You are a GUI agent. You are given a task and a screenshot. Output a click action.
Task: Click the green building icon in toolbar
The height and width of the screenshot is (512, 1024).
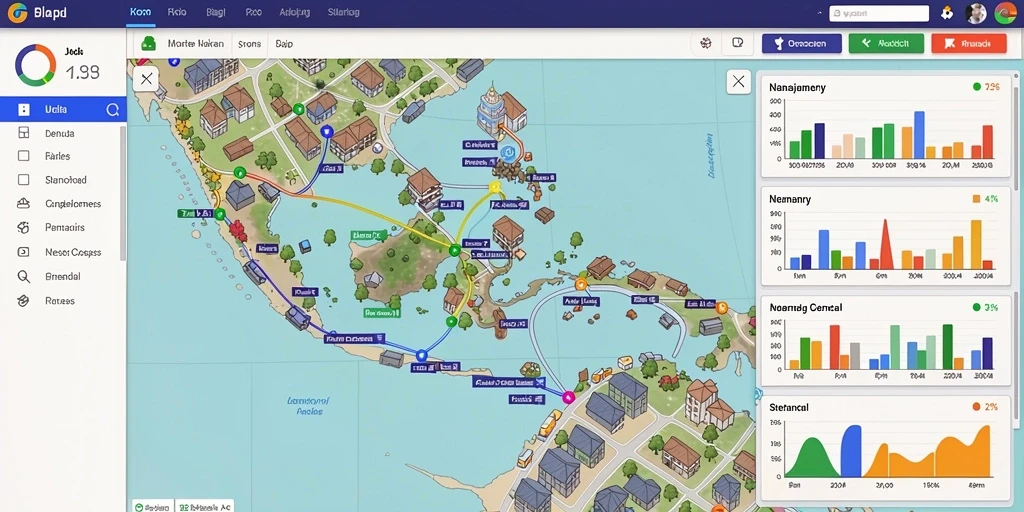click(149, 44)
